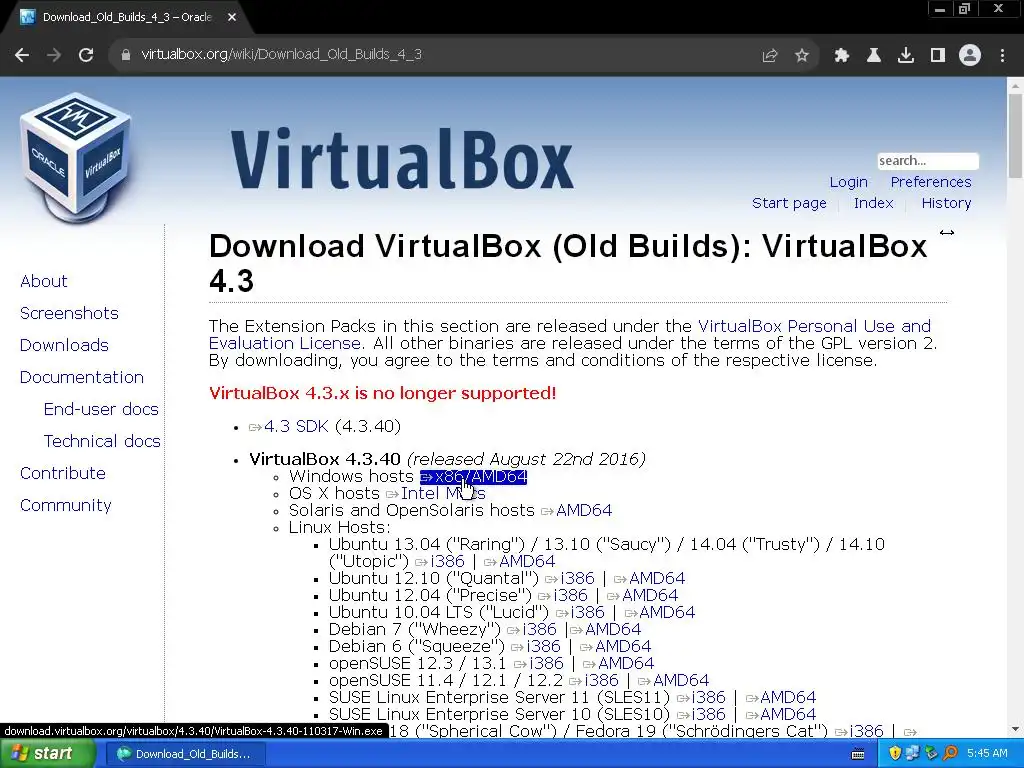Click the magnifier tray icon

950,754
